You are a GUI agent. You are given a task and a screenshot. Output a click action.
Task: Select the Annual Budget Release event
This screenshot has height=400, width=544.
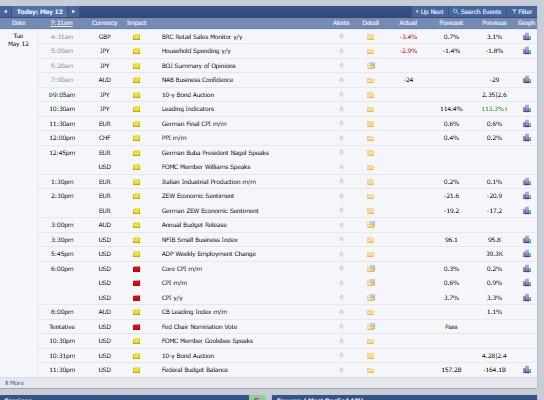[x=194, y=225]
